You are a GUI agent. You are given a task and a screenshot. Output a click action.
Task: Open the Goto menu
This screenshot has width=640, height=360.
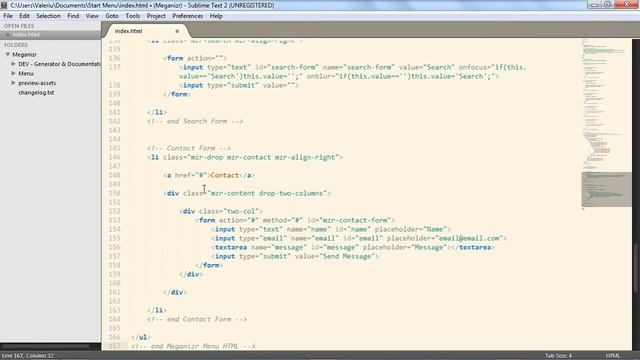coord(111,16)
